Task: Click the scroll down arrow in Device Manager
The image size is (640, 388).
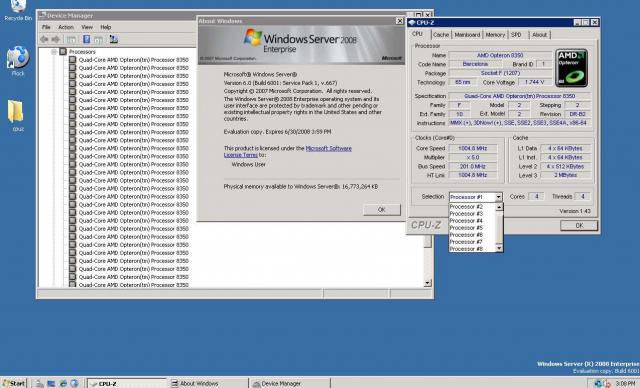Action: (427, 283)
